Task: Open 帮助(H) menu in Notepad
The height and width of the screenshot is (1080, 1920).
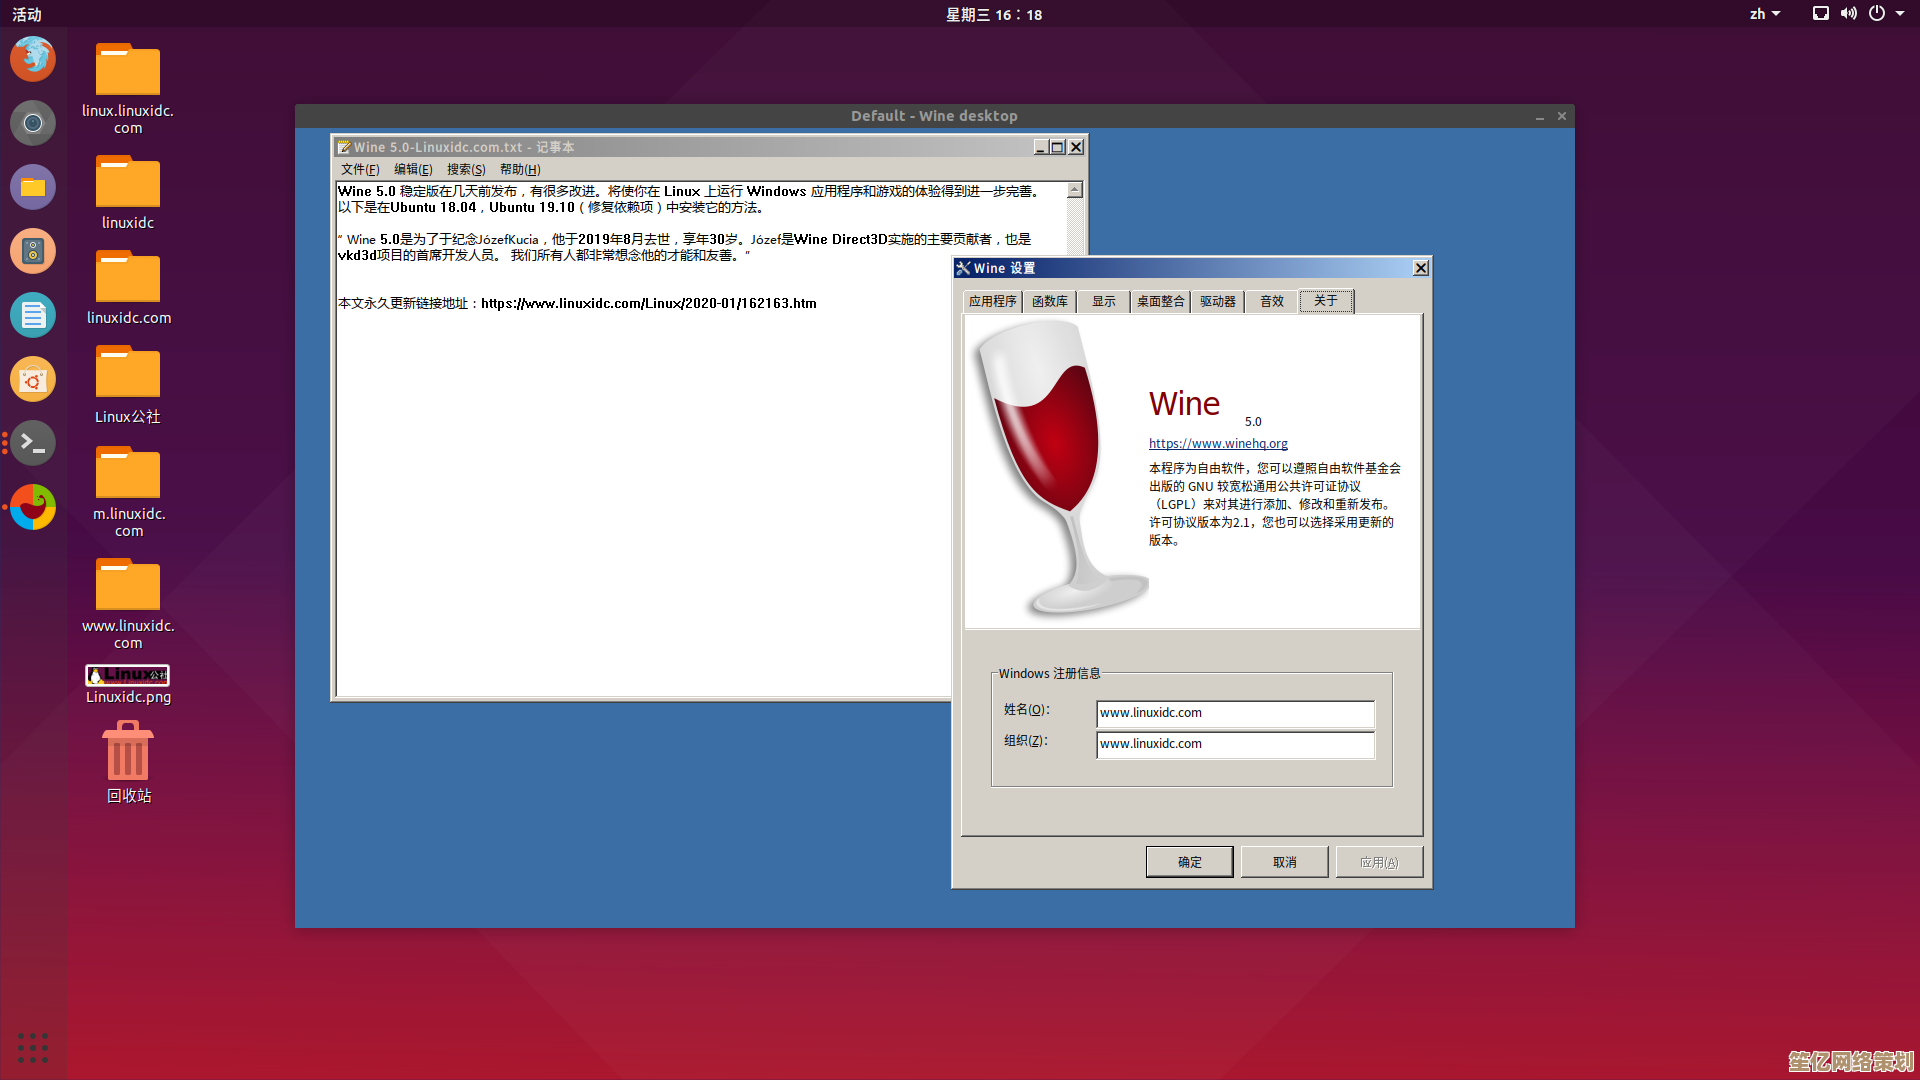Action: point(520,170)
